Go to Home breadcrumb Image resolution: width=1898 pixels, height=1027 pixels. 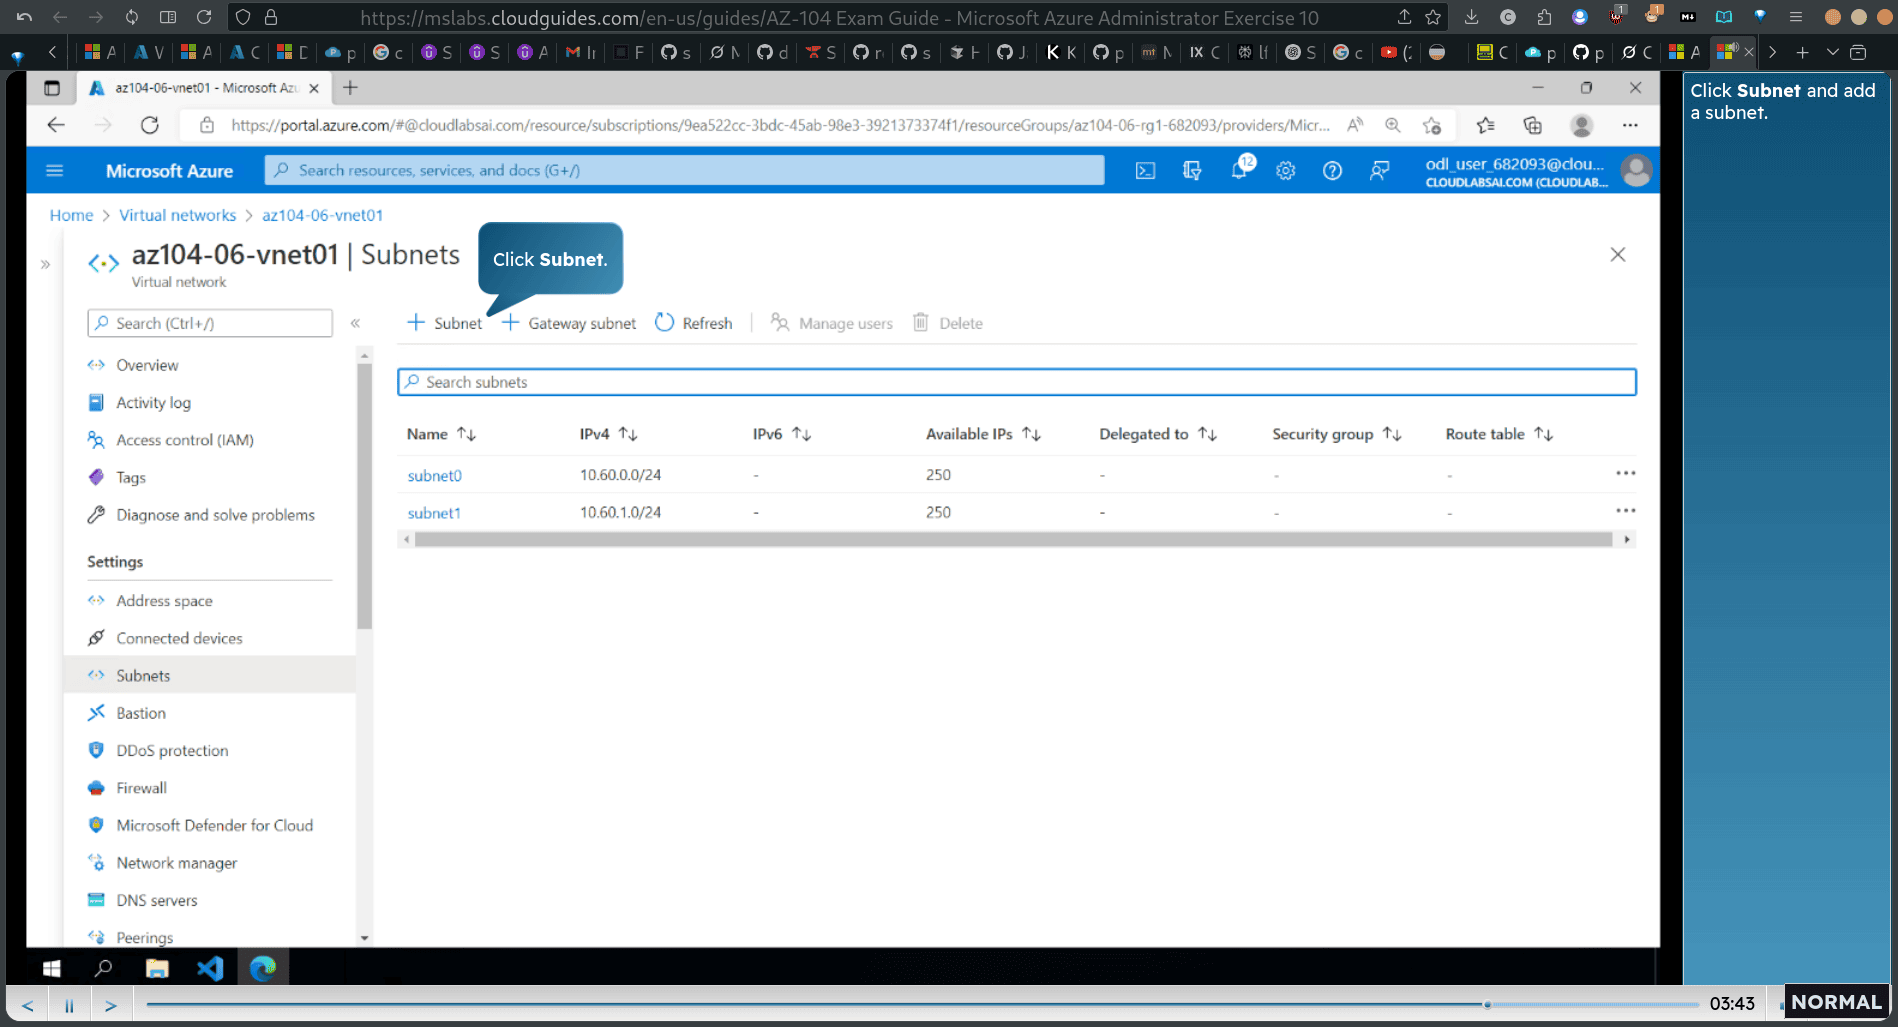coord(71,215)
